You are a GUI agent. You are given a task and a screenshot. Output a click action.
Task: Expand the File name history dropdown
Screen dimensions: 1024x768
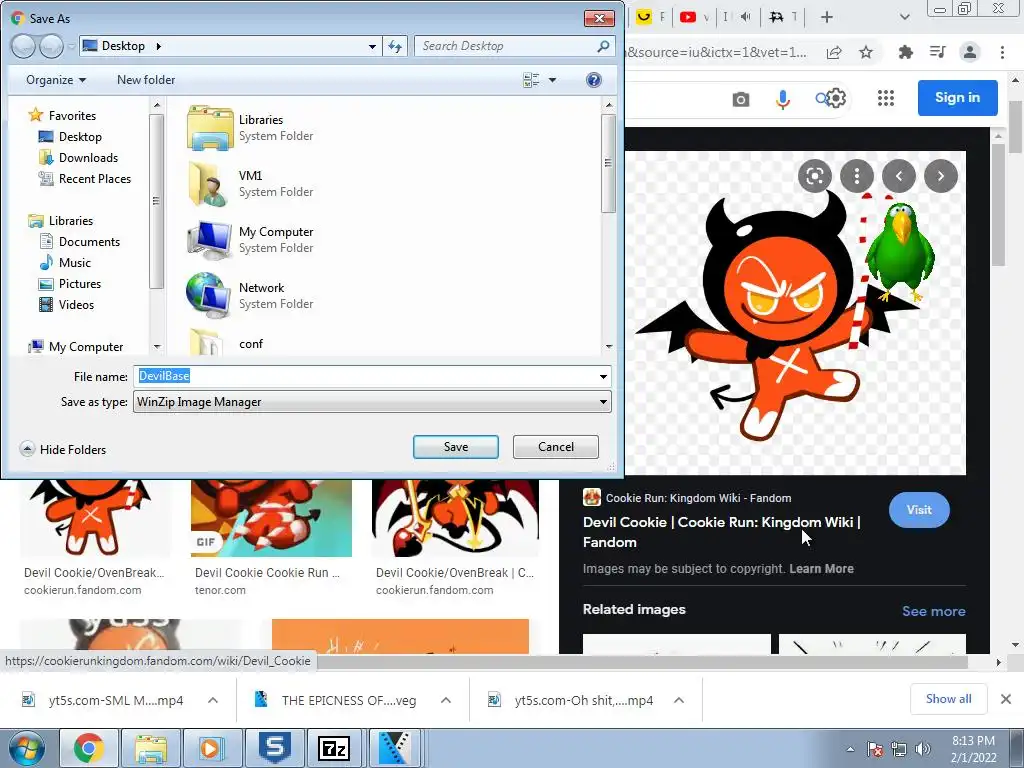[x=603, y=377]
